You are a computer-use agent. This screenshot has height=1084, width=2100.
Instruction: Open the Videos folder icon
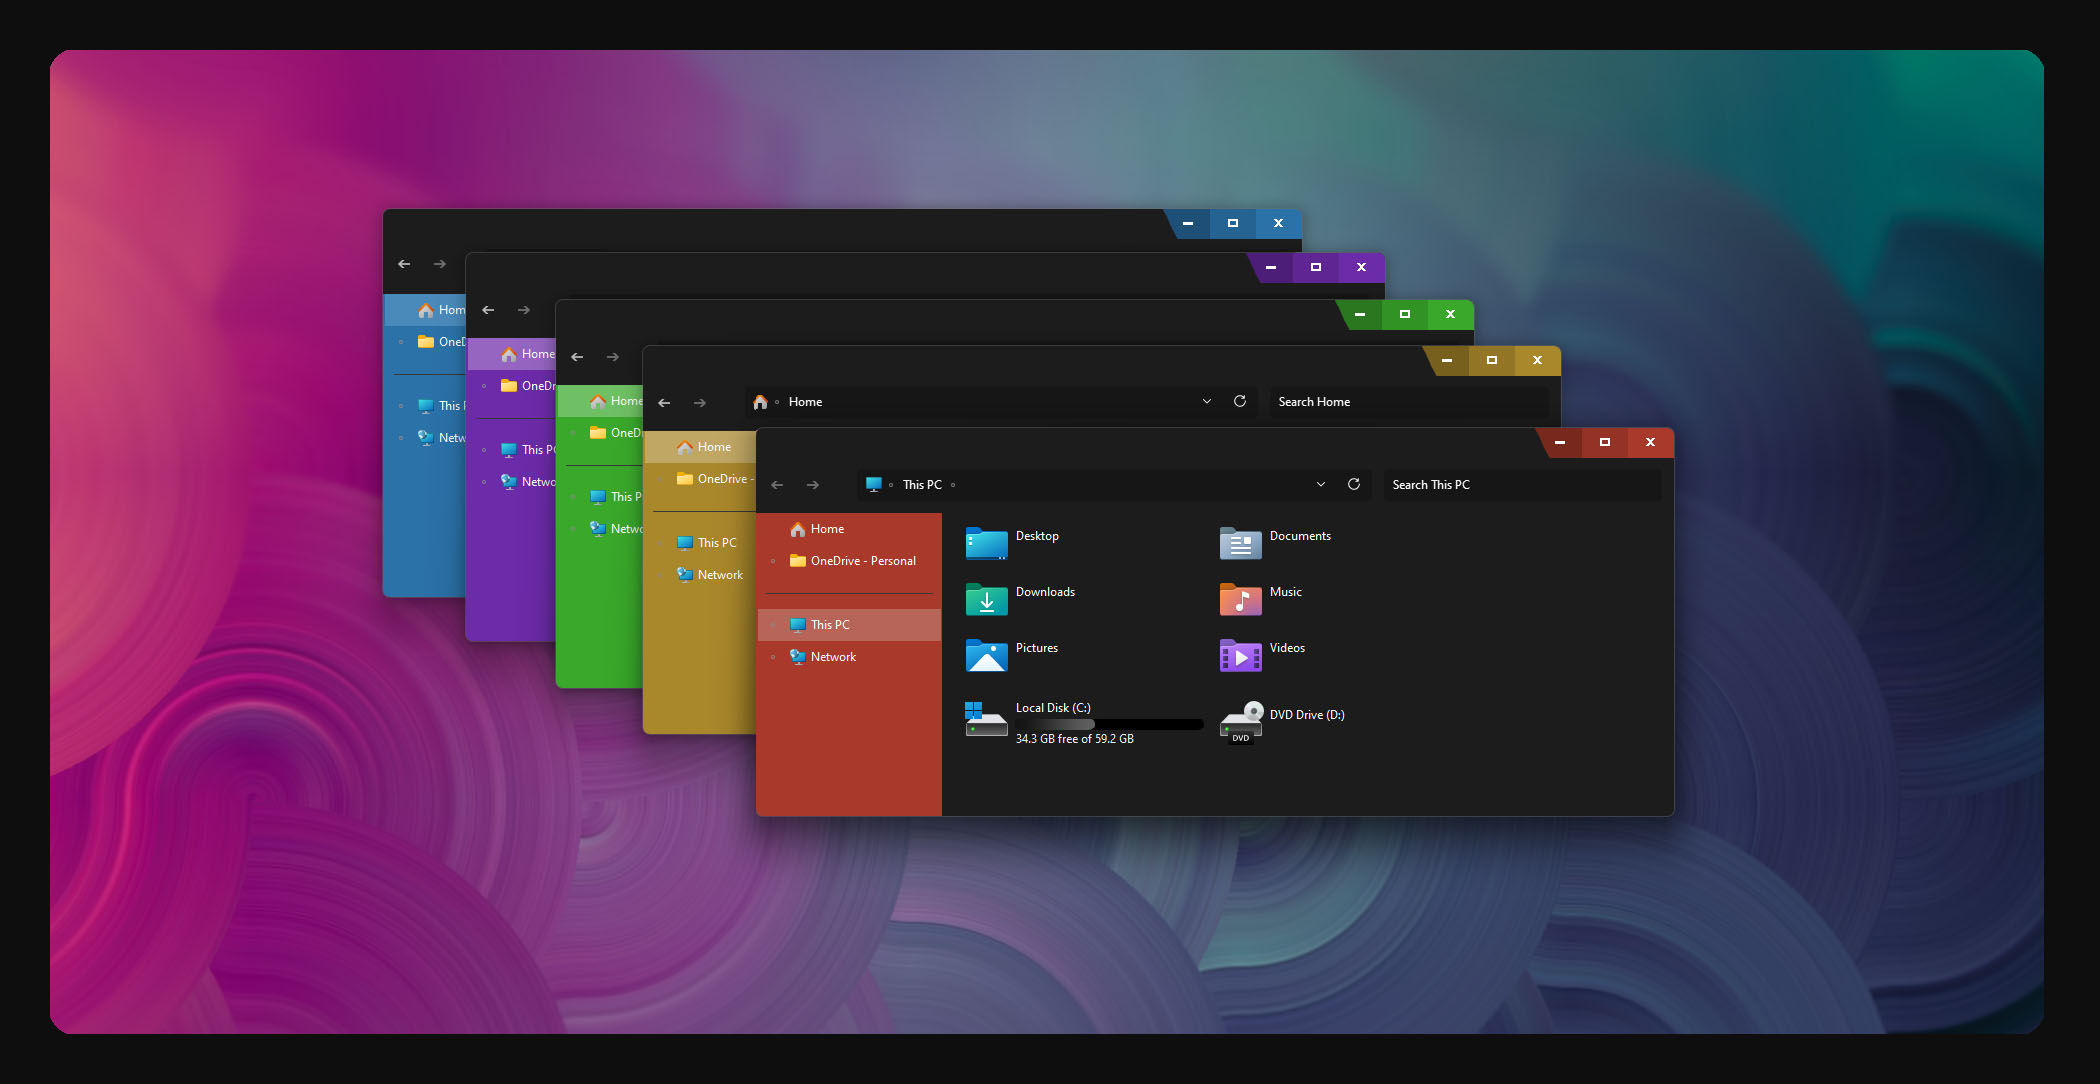[1240, 655]
